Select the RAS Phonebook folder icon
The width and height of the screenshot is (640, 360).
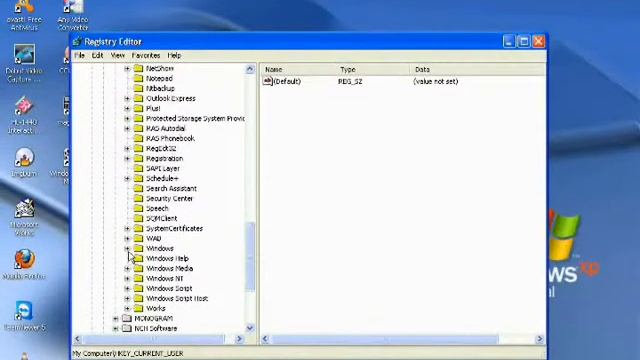point(139,138)
